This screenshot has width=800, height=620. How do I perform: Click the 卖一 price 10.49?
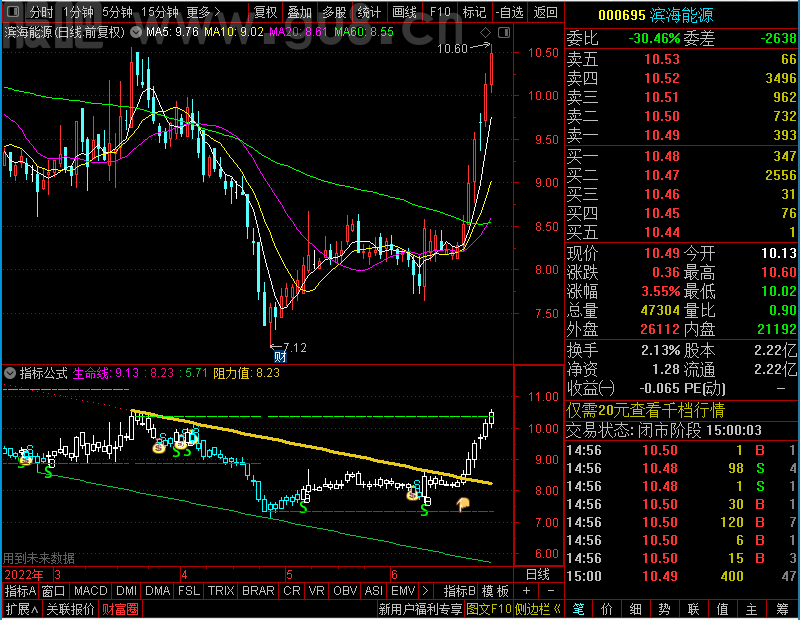click(662, 135)
